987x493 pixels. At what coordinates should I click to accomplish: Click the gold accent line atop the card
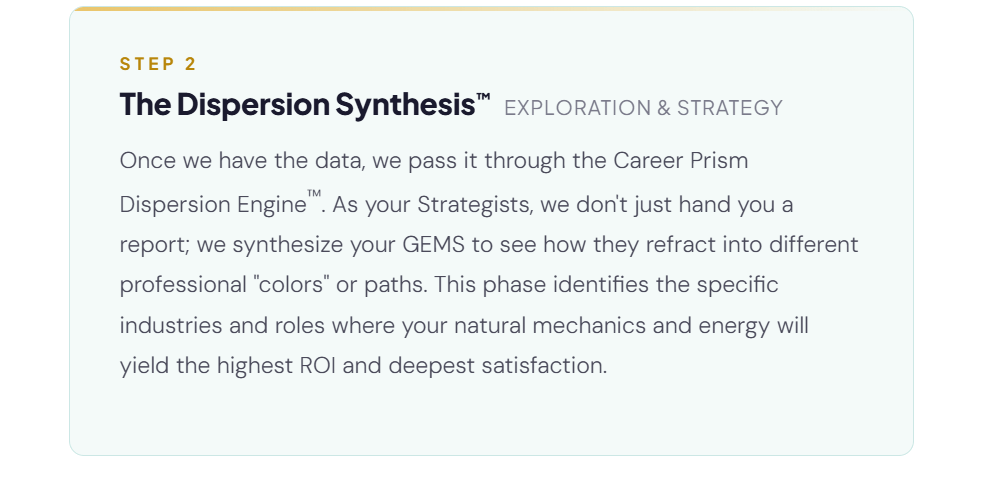(300, 8)
